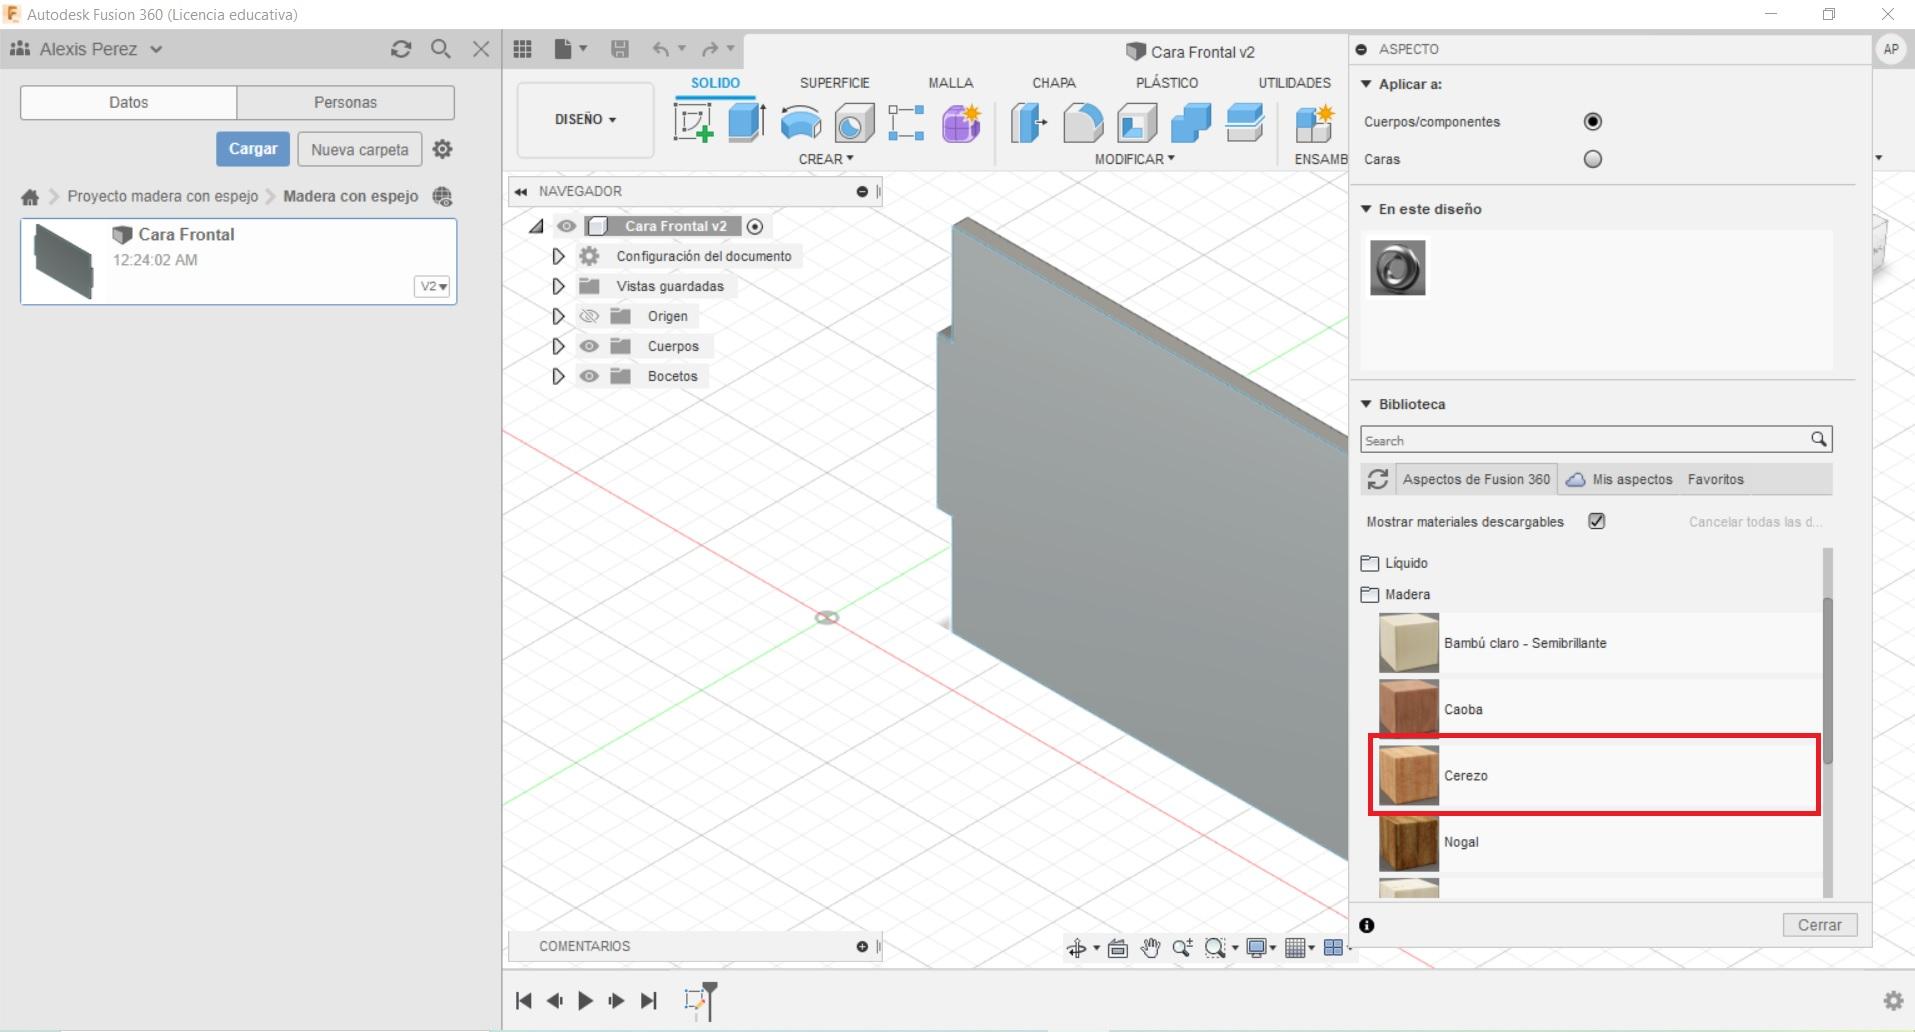This screenshot has width=1915, height=1032.
Task: Select the Extrude tool icon
Action: pos(747,123)
